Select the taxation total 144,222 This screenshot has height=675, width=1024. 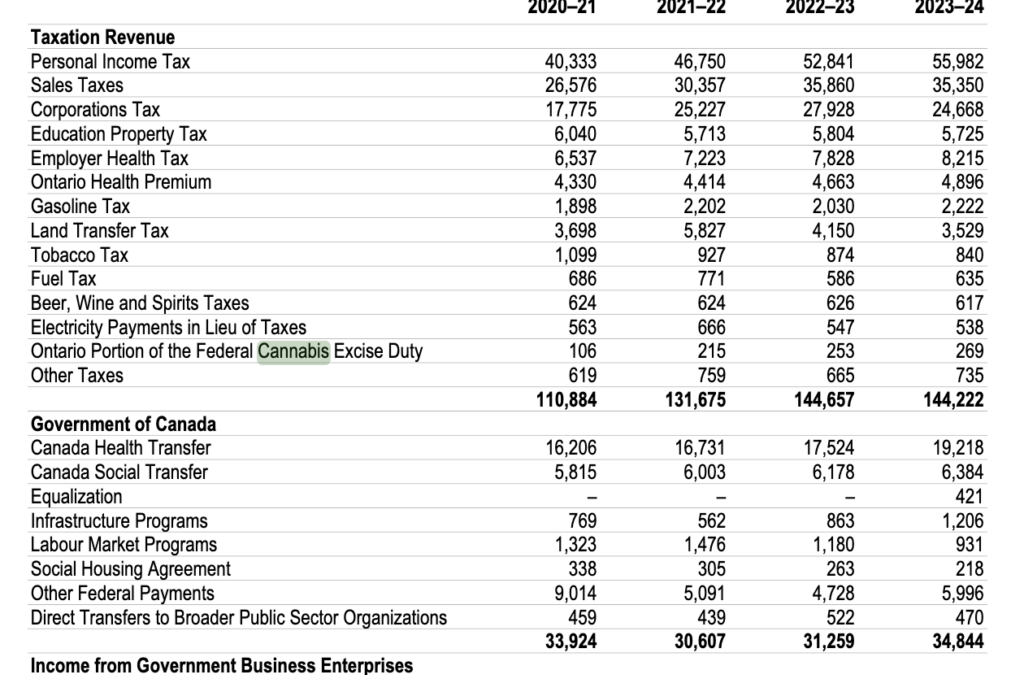point(953,400)
